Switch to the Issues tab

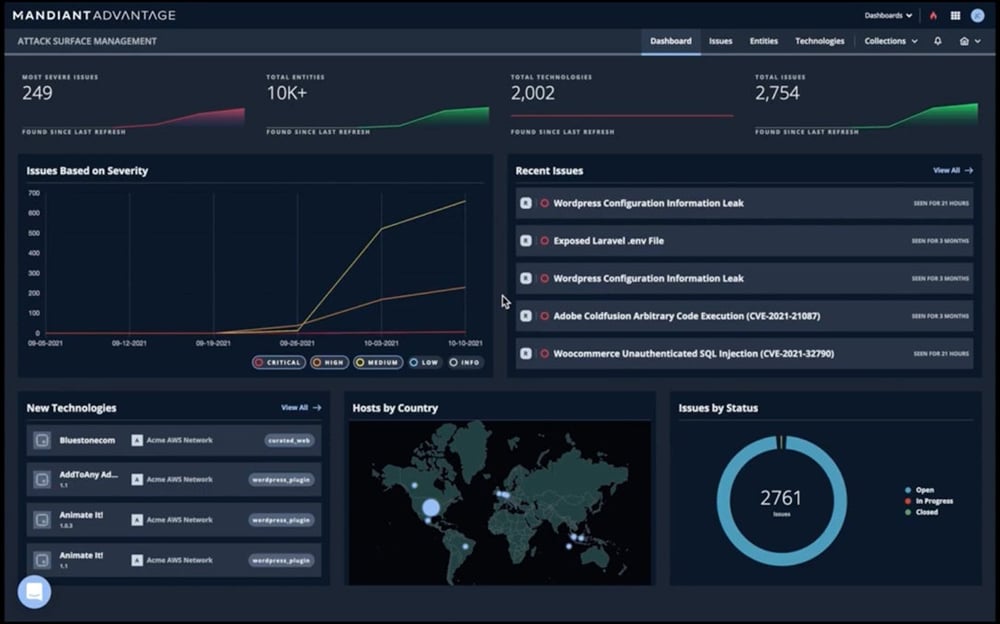(x=720, y=41)
